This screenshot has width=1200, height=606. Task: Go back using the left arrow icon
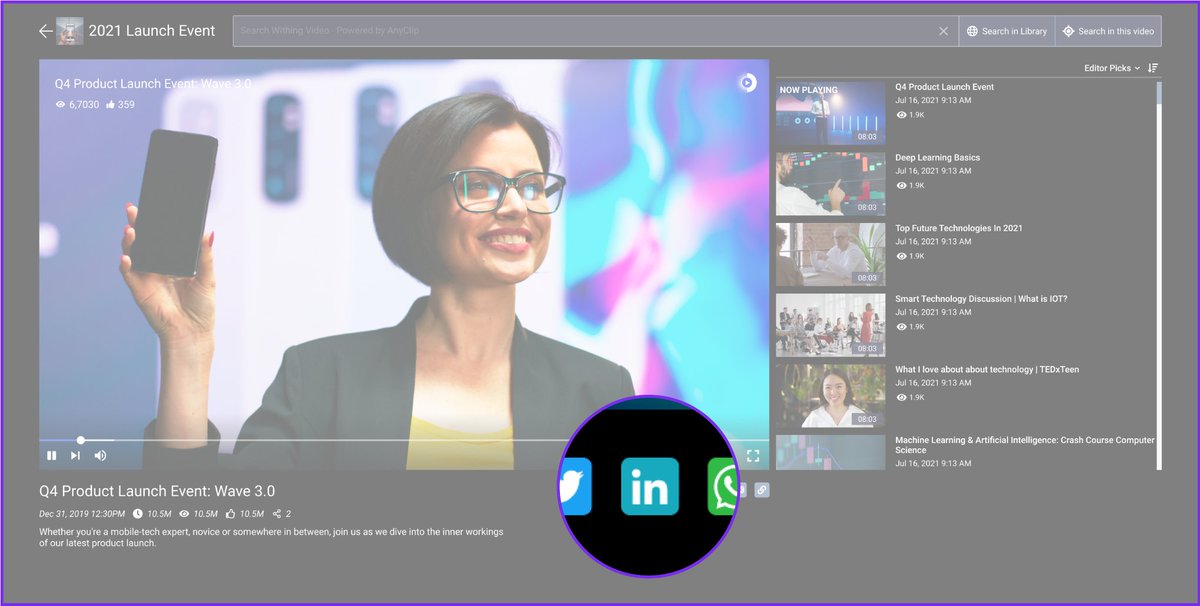click(45, 31)
